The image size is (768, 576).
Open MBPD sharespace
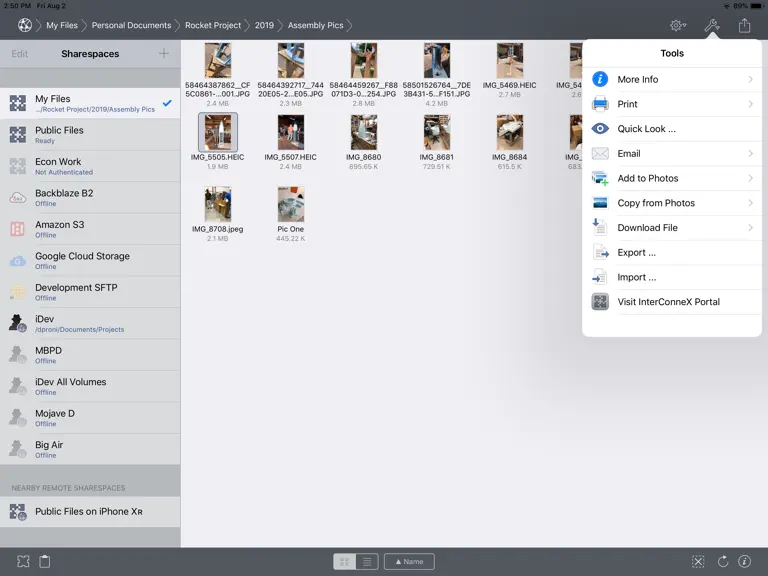tap(90, 355)
